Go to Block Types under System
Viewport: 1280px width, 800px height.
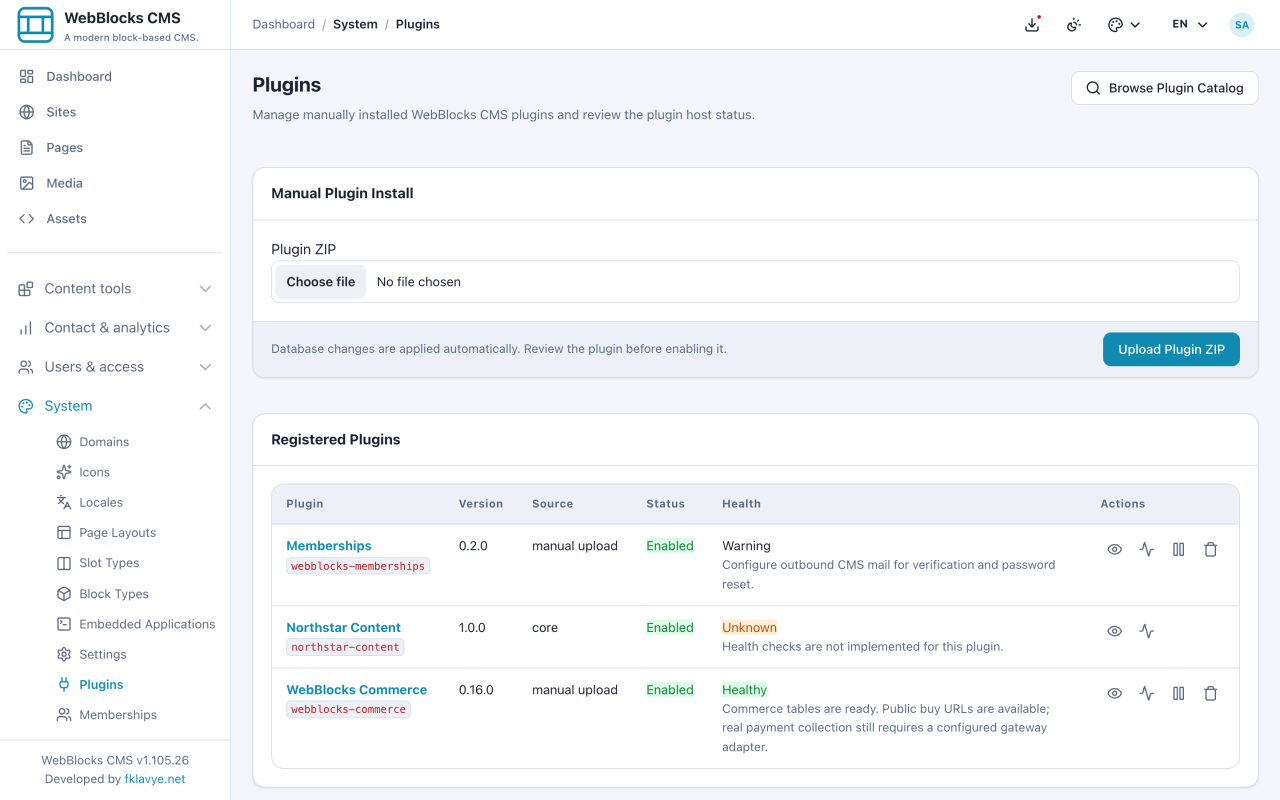[x=113, y=594]
